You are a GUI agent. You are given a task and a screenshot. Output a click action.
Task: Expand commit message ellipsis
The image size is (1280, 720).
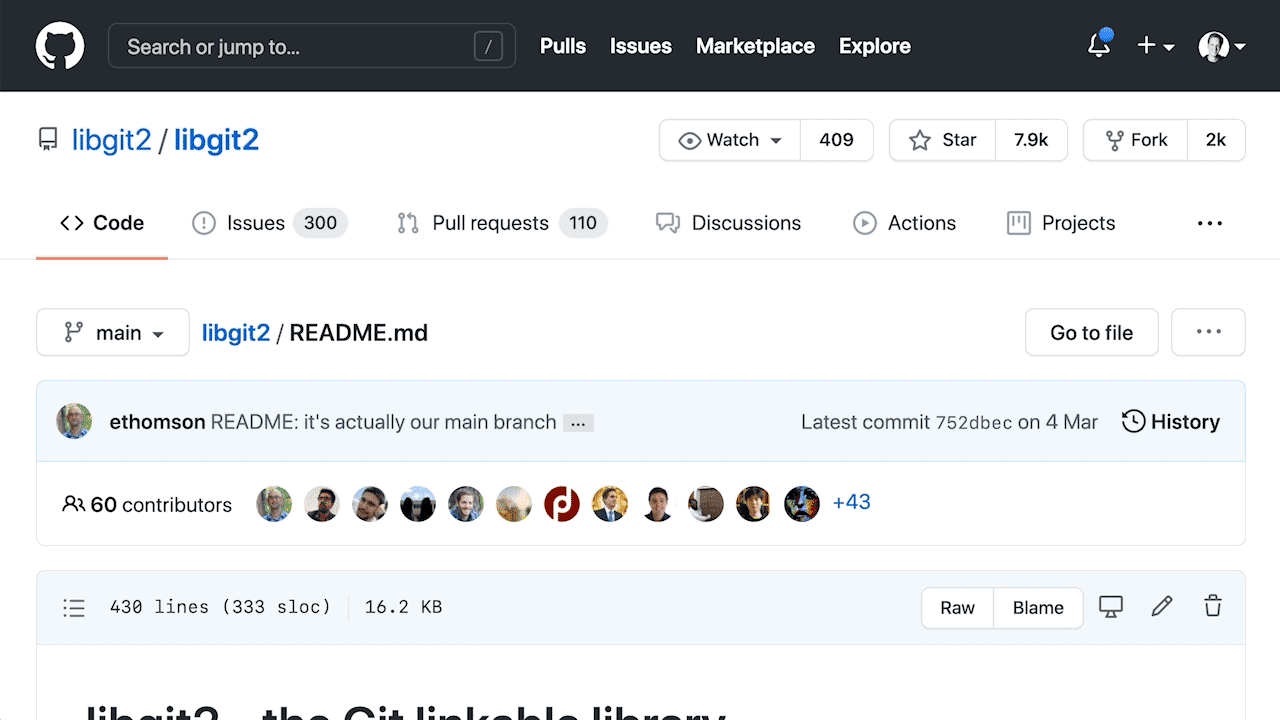[578, 423]
